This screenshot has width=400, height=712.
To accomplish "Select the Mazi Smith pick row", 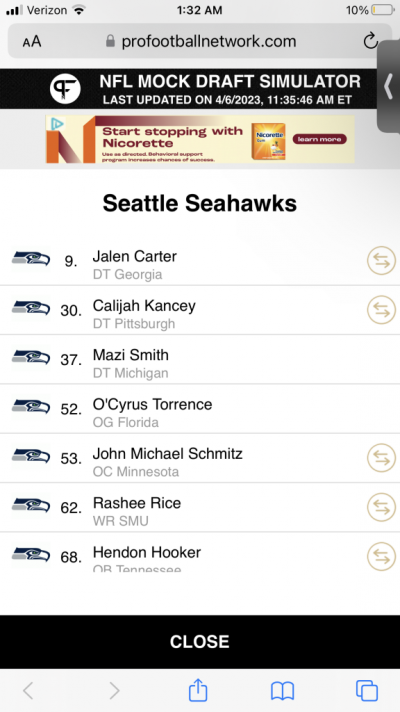I will (200, 359).
